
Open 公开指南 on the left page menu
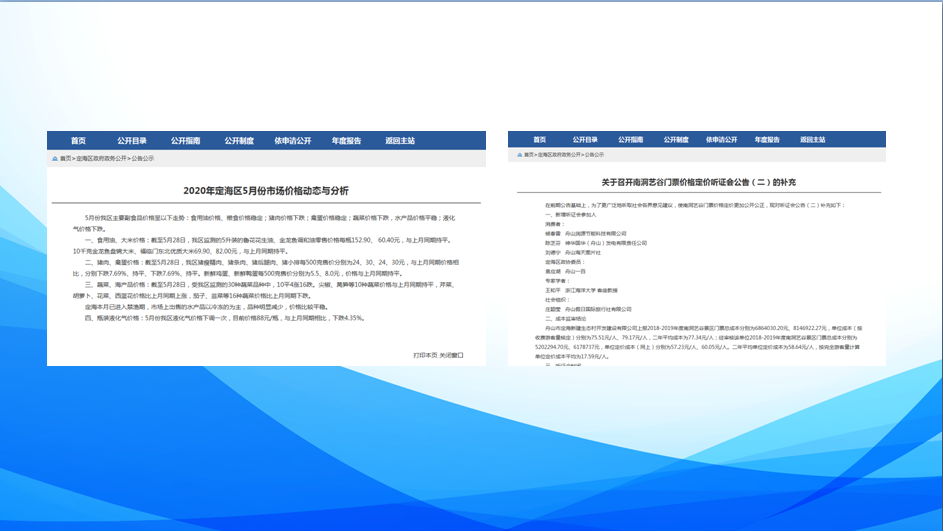(x=185, y=141)
